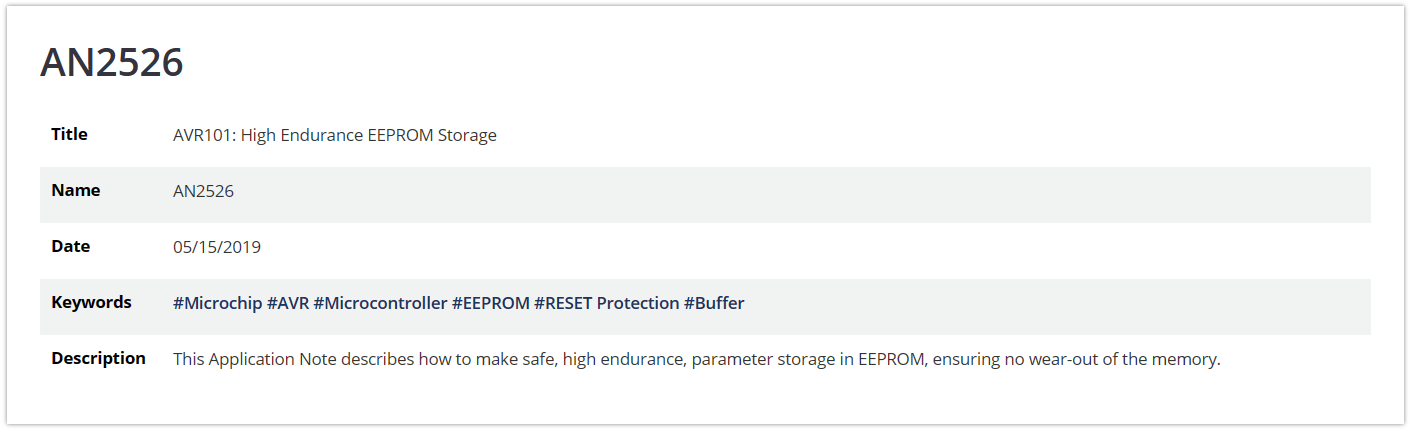Screen dimensions: 1412x430
Task: Open the #RESET Protection keyword link
Action: tap(607, 303)
